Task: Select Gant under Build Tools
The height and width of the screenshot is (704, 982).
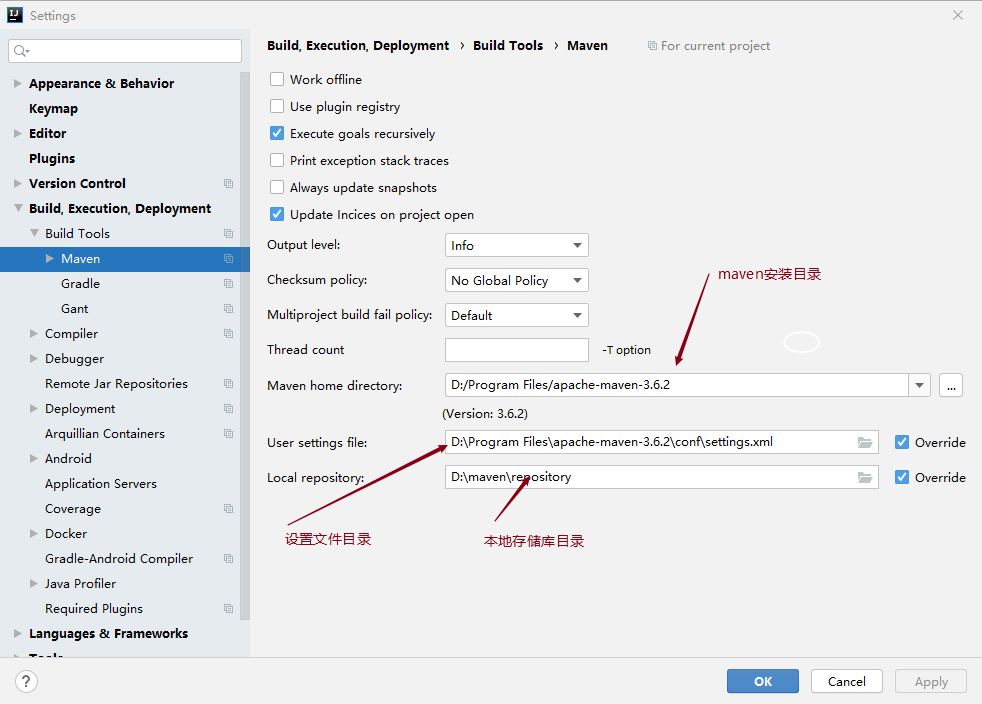Action: [x=75, y=309]
